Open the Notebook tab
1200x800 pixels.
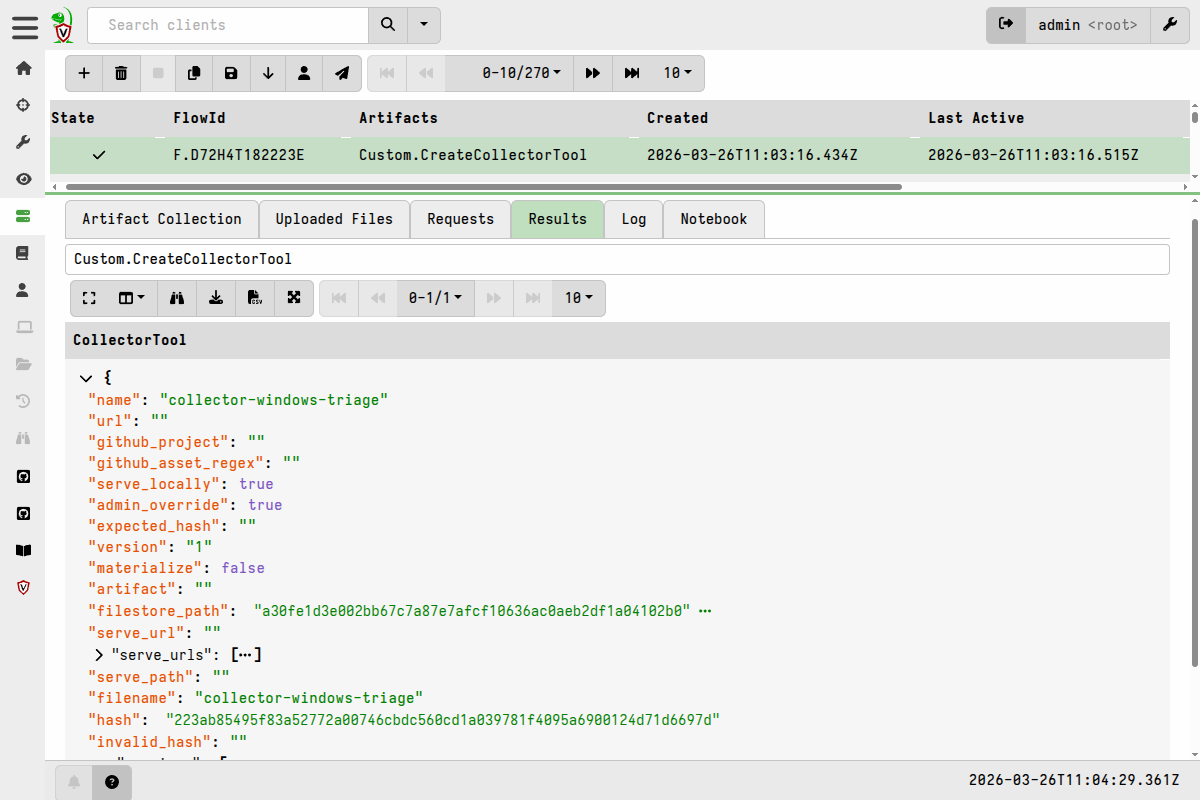coord(714,219)
